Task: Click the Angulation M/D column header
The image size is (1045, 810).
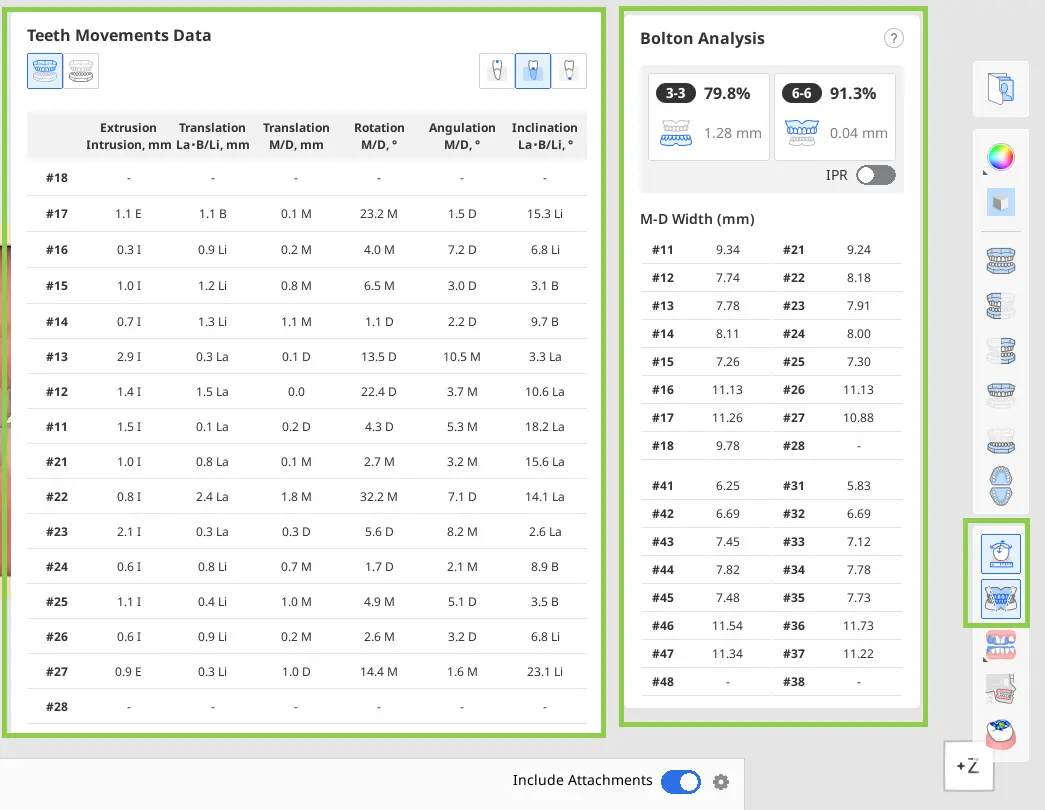Action: (x=462, y=136)
